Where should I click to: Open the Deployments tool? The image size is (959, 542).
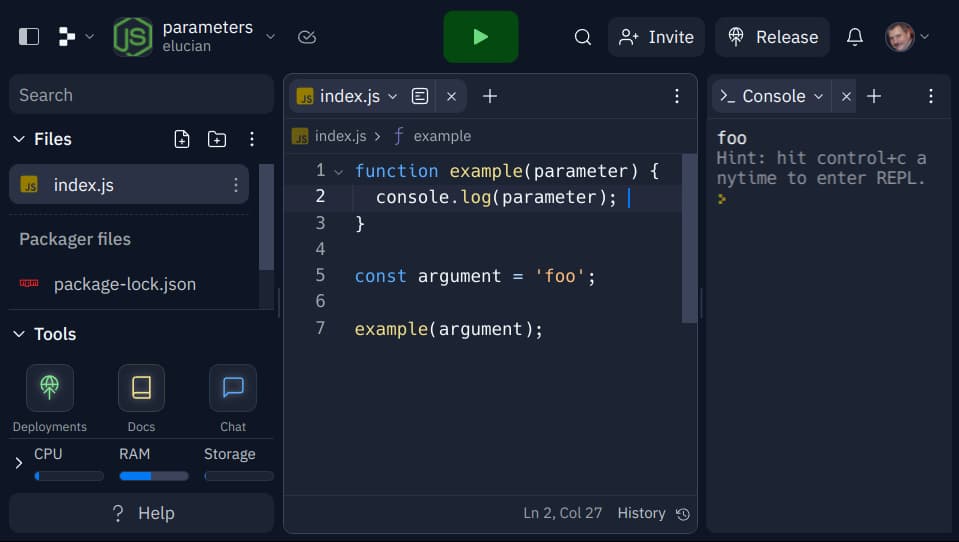(49, 388)
